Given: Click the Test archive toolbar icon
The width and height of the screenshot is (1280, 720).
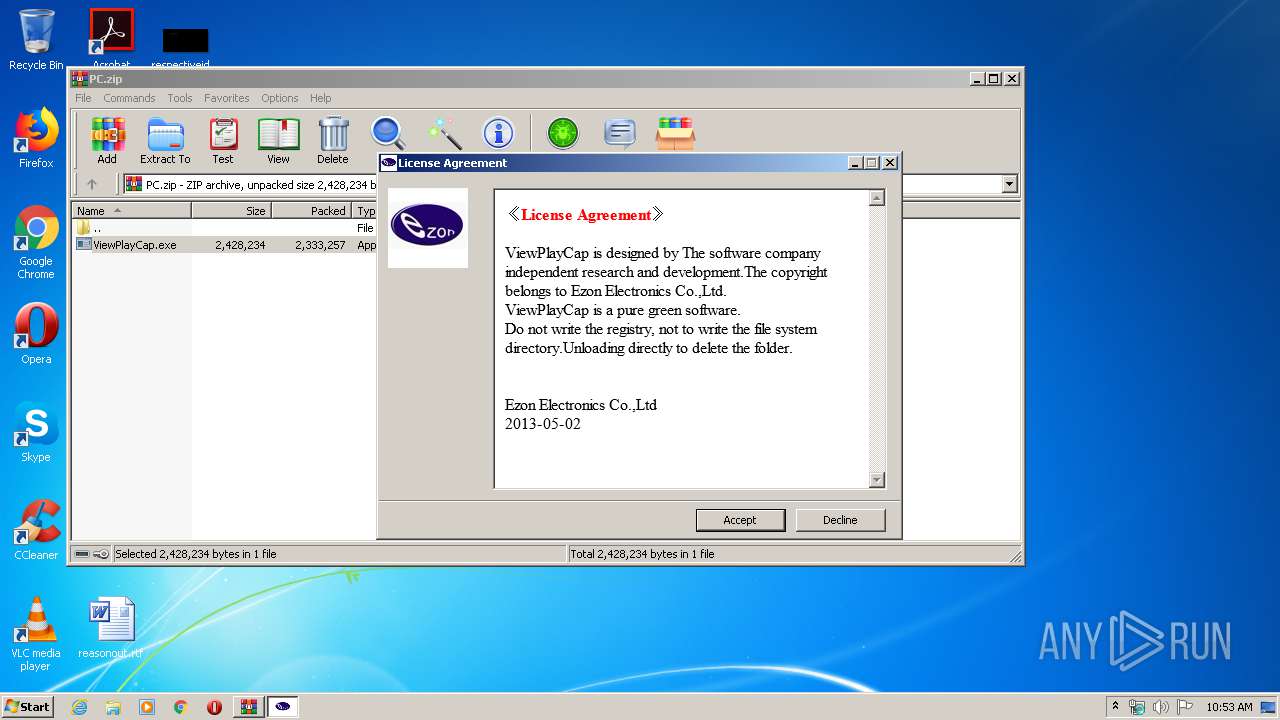Looking at the screenshot, I should 223,140.
